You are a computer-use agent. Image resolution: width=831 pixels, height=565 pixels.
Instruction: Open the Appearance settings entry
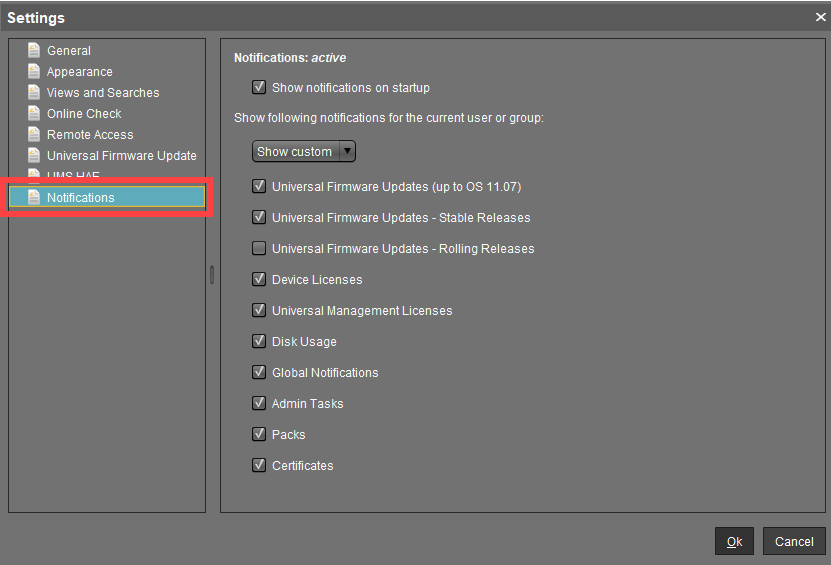[x=79, y=71]
